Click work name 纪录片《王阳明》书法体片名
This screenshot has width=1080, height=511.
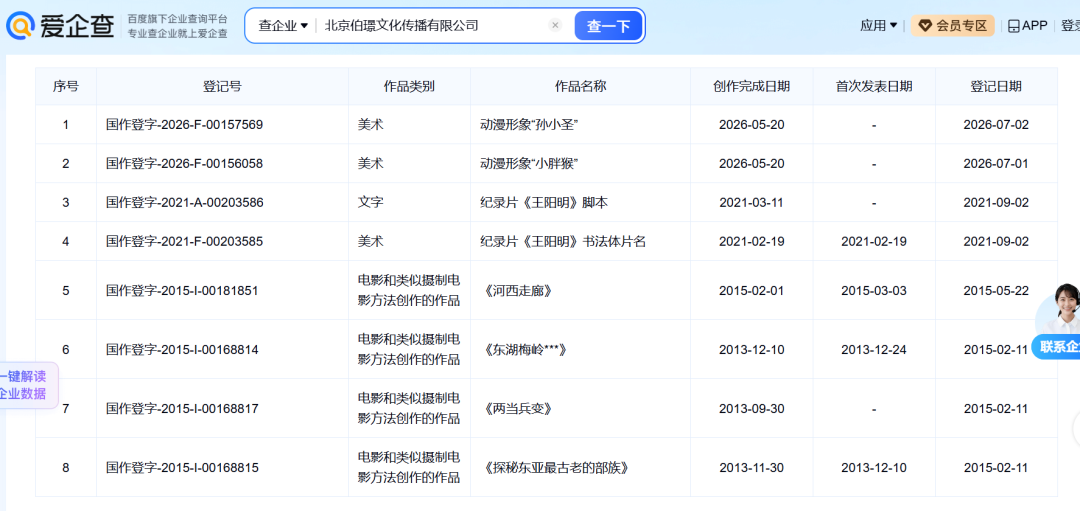point(563,241)
